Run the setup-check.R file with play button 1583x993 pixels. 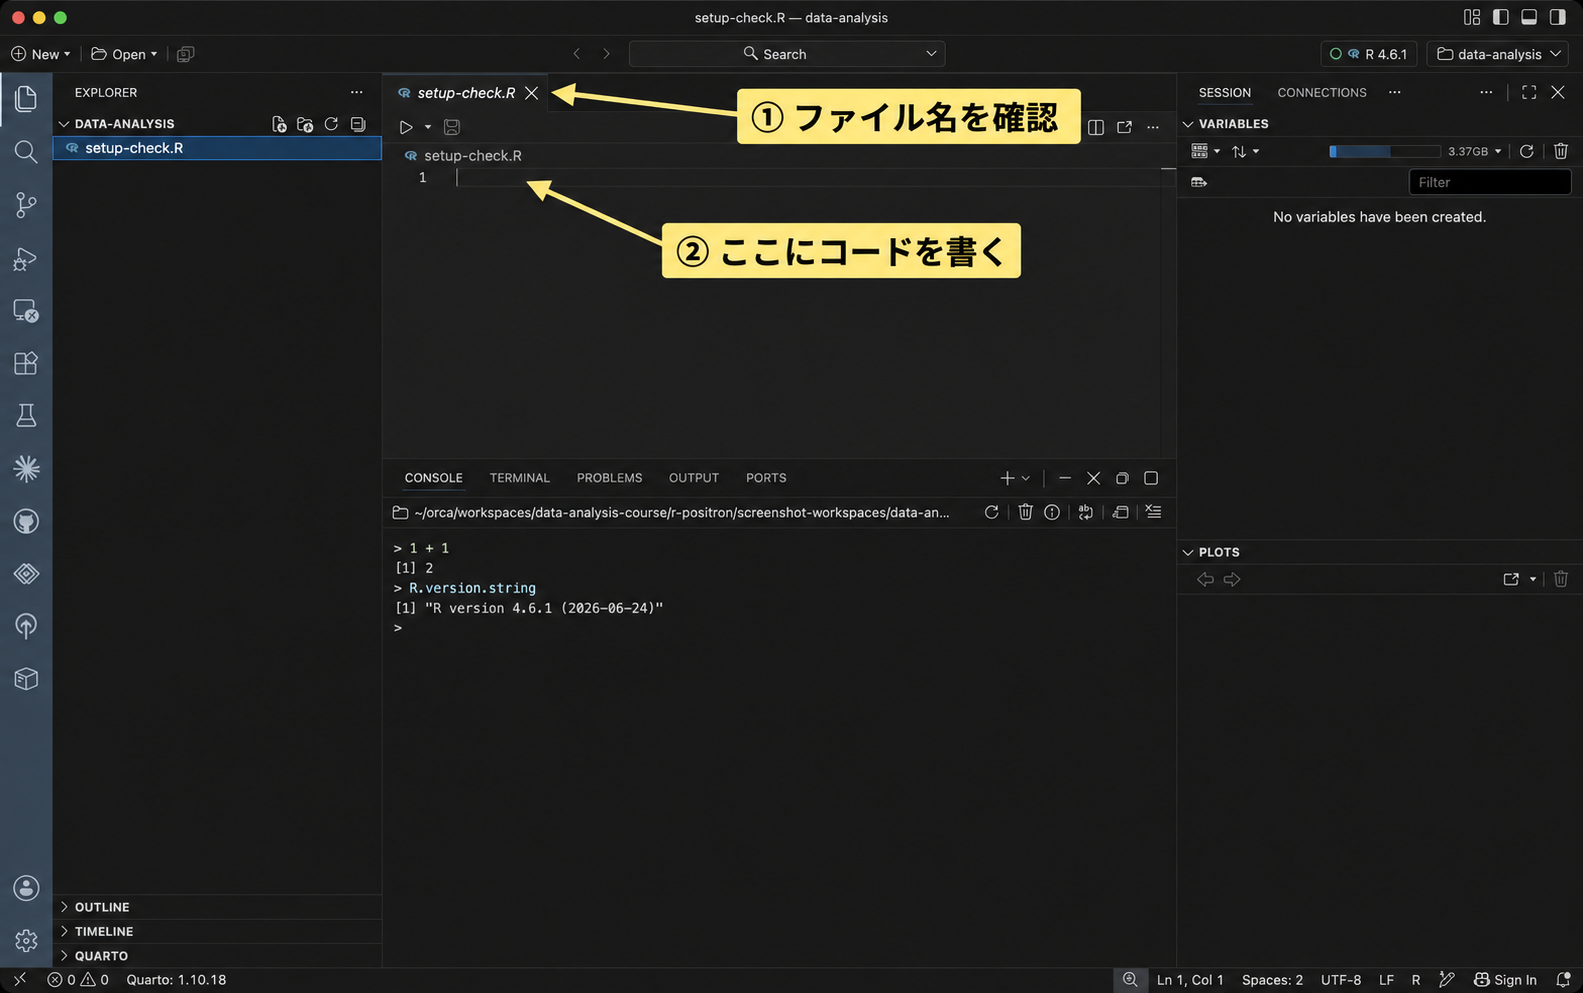[x=406, y=127]
